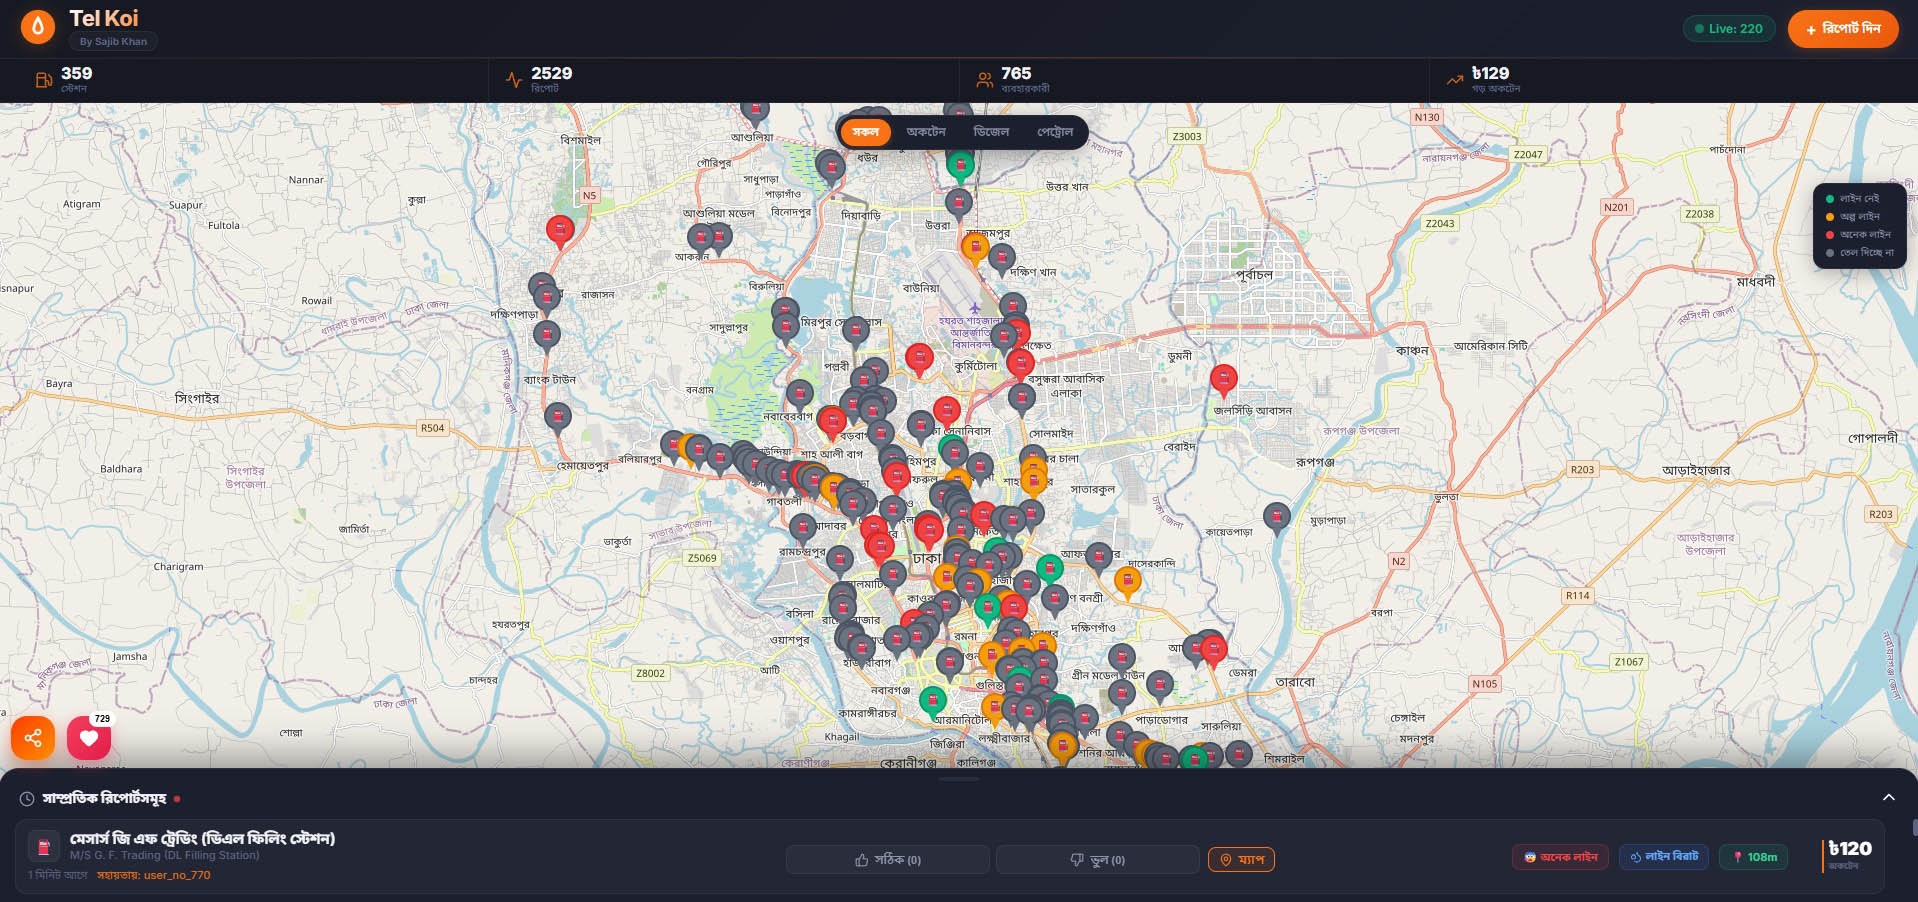Click the orange share icon button
The image size is (1918, 902).
[x=33, y=738]
